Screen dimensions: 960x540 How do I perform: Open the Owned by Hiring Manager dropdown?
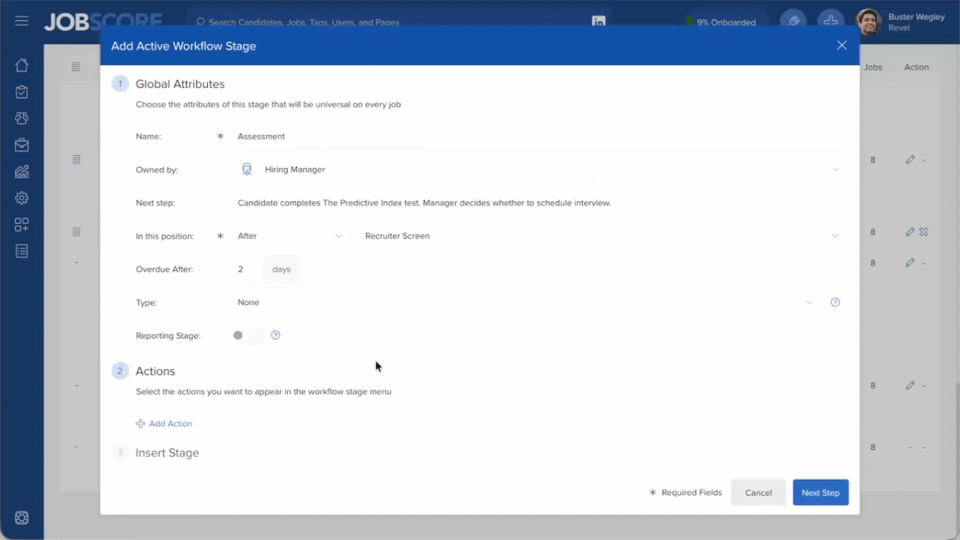540,170
